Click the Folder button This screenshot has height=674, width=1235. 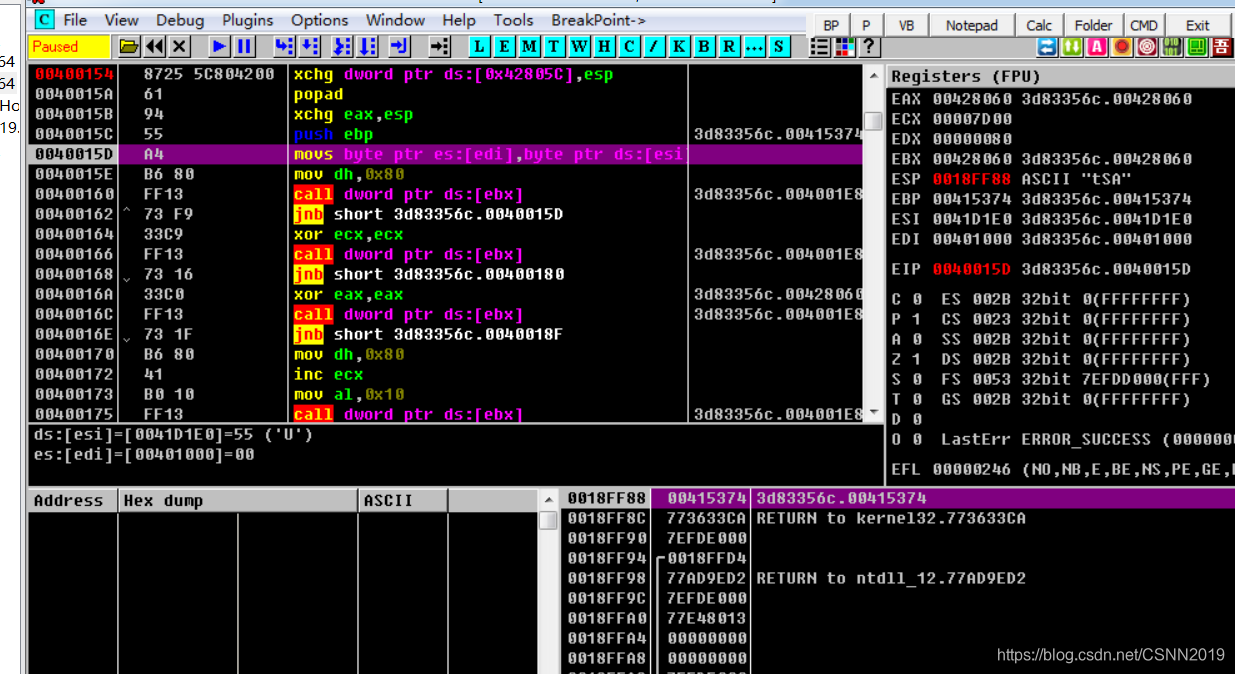(x=1094, y=25)
